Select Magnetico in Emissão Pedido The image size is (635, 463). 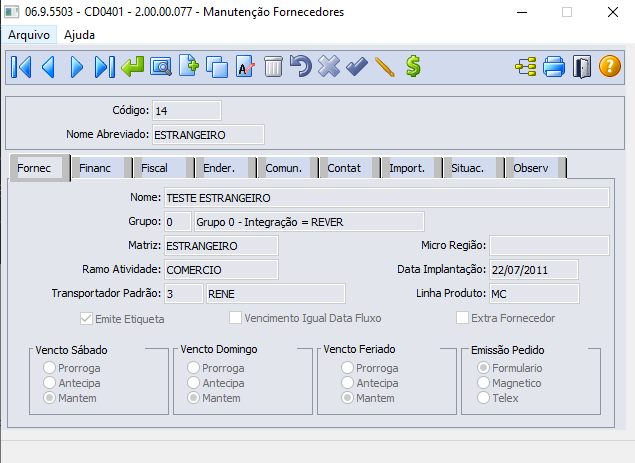(483, 382)
